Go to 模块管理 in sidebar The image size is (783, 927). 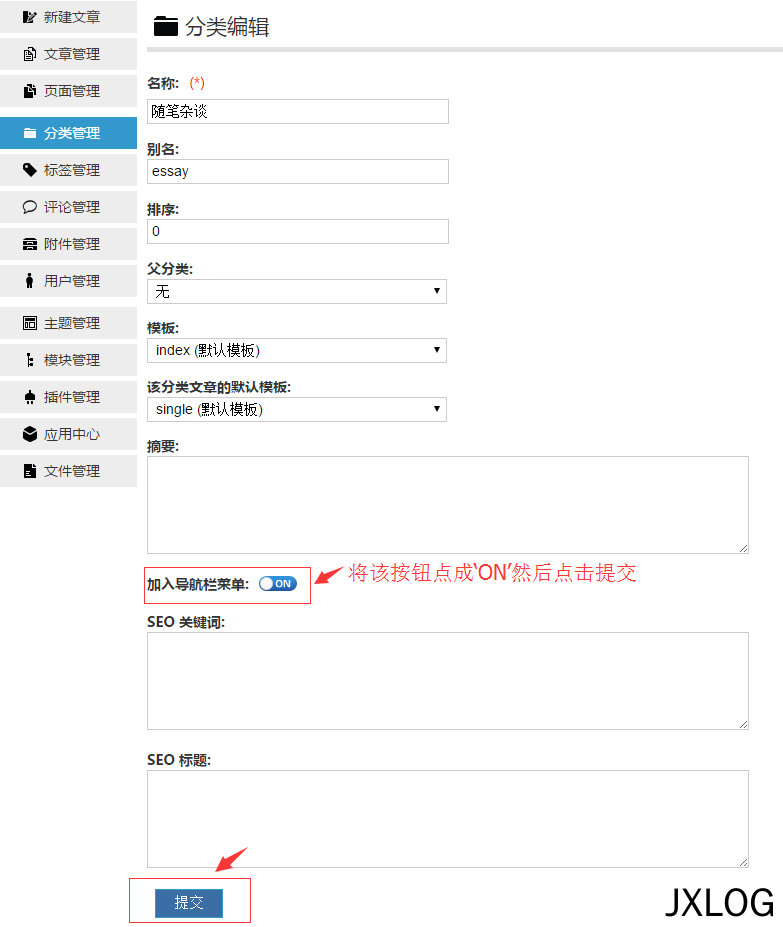click(x=69, y=360)
